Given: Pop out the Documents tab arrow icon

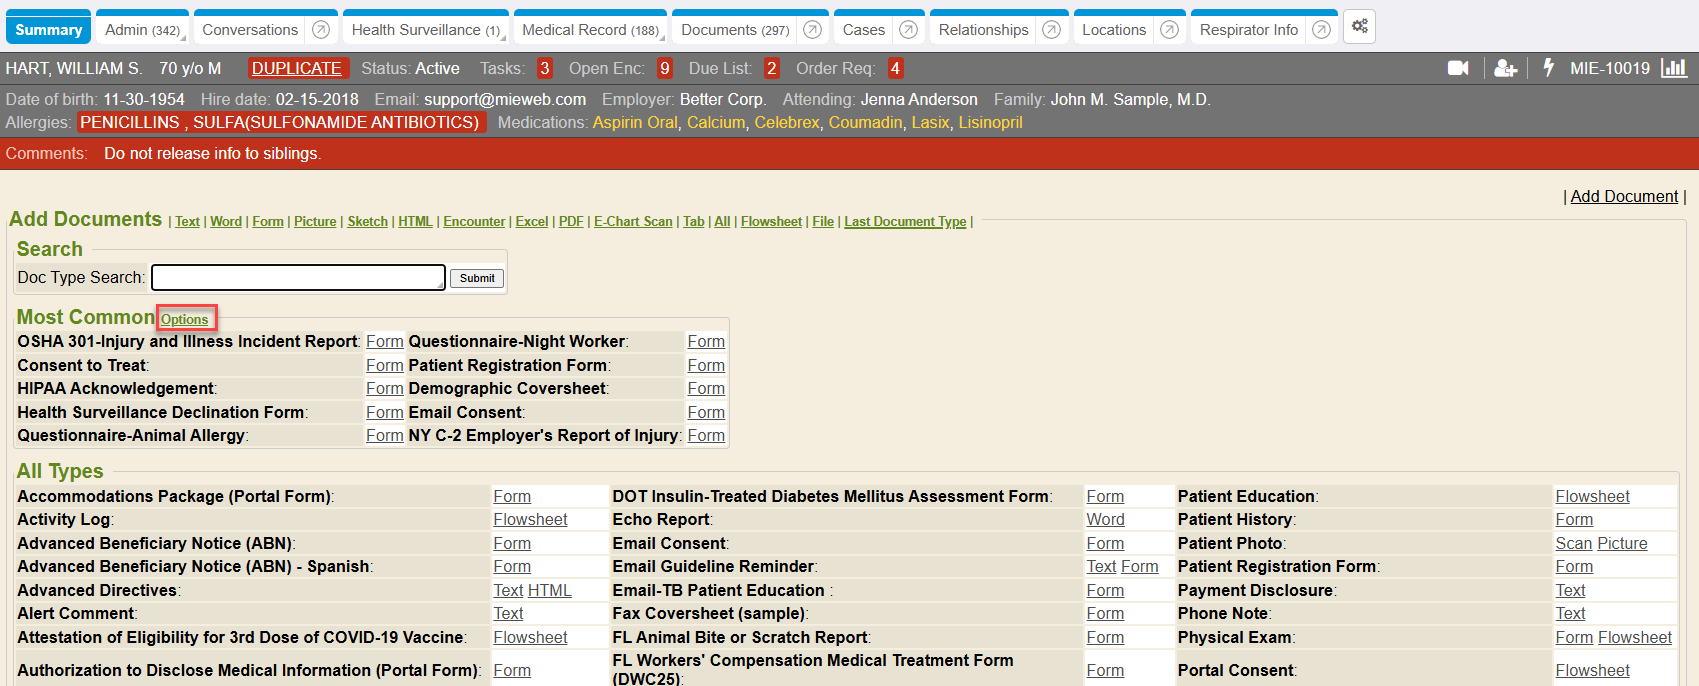Looking at the screenshot, I should [x=813, y=30].
